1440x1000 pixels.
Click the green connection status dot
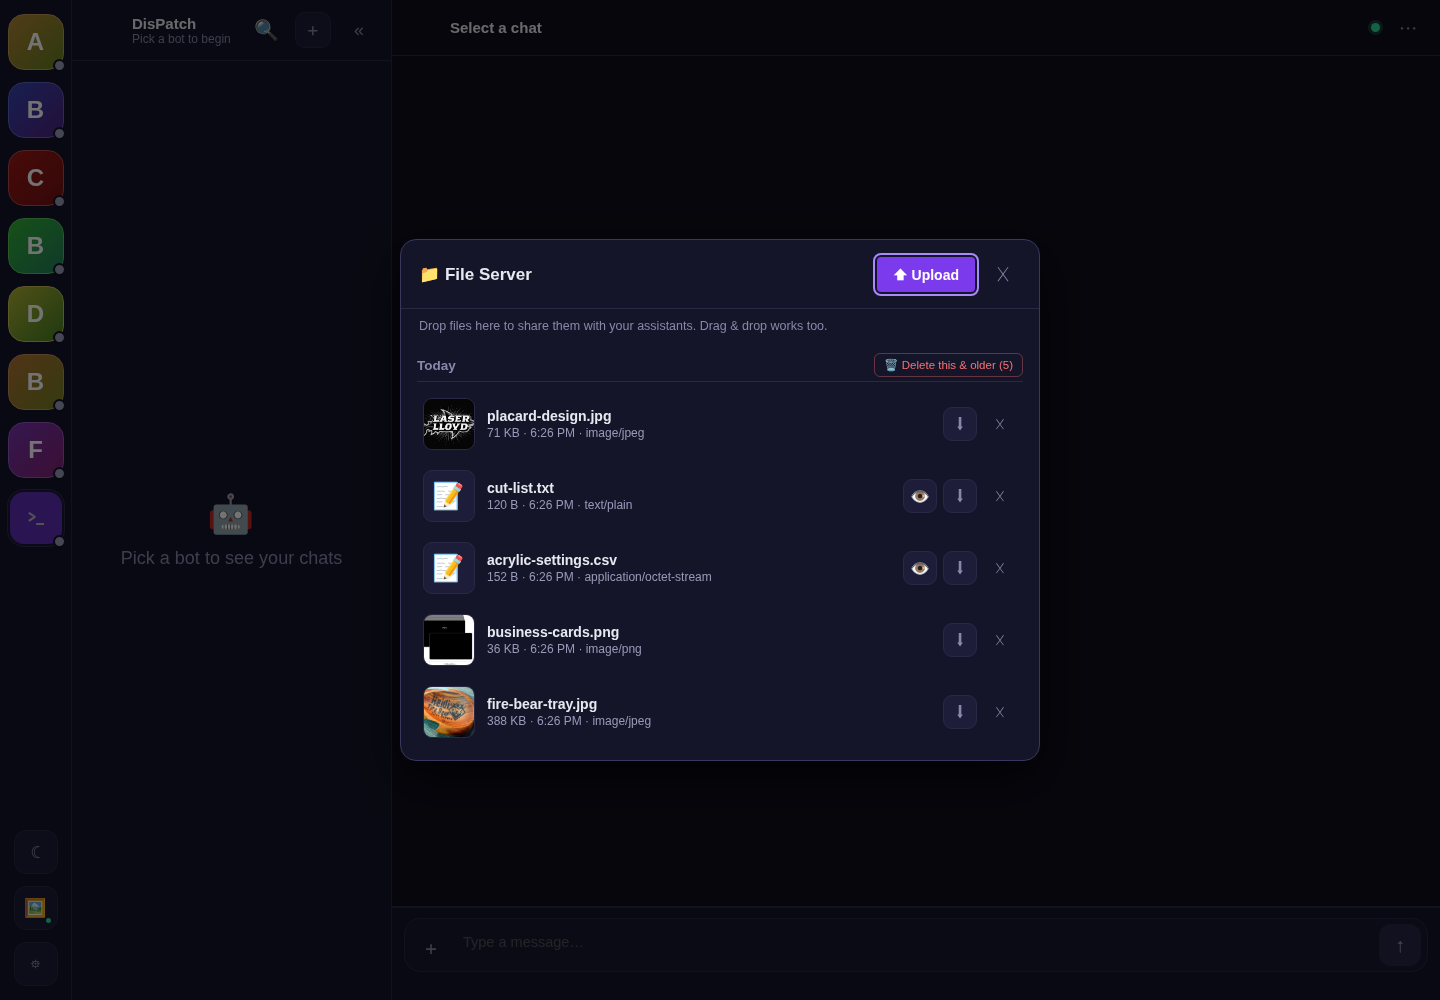point(1375,28)
